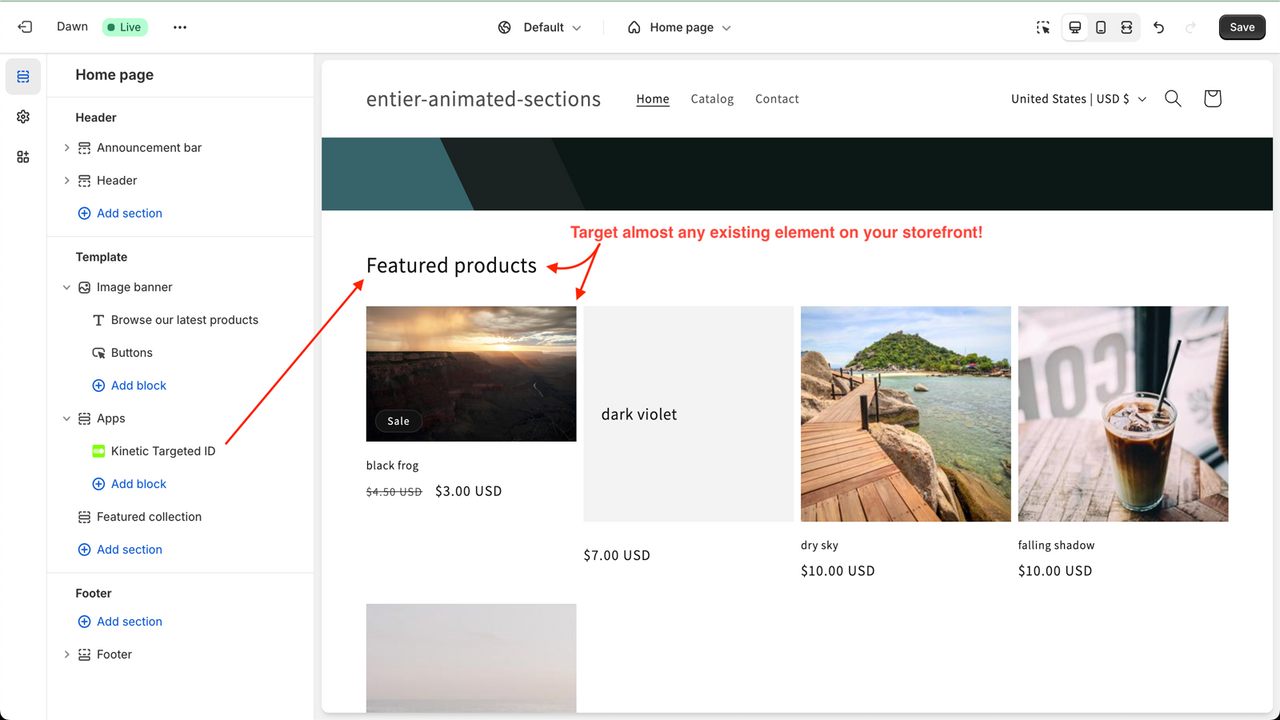Screen dimensions: 1280x720
Task: Click the exit editor back icon
Action: tap(25, 27)
